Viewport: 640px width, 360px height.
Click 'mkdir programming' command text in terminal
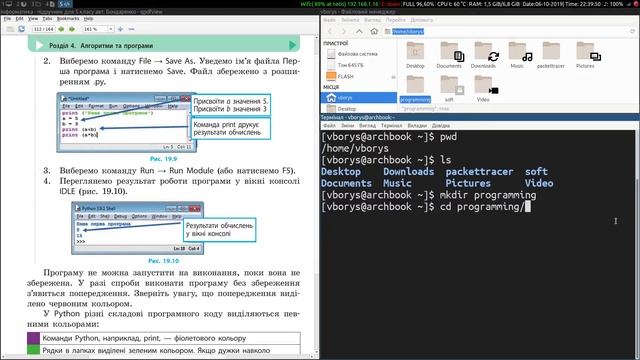pos(488,195)
